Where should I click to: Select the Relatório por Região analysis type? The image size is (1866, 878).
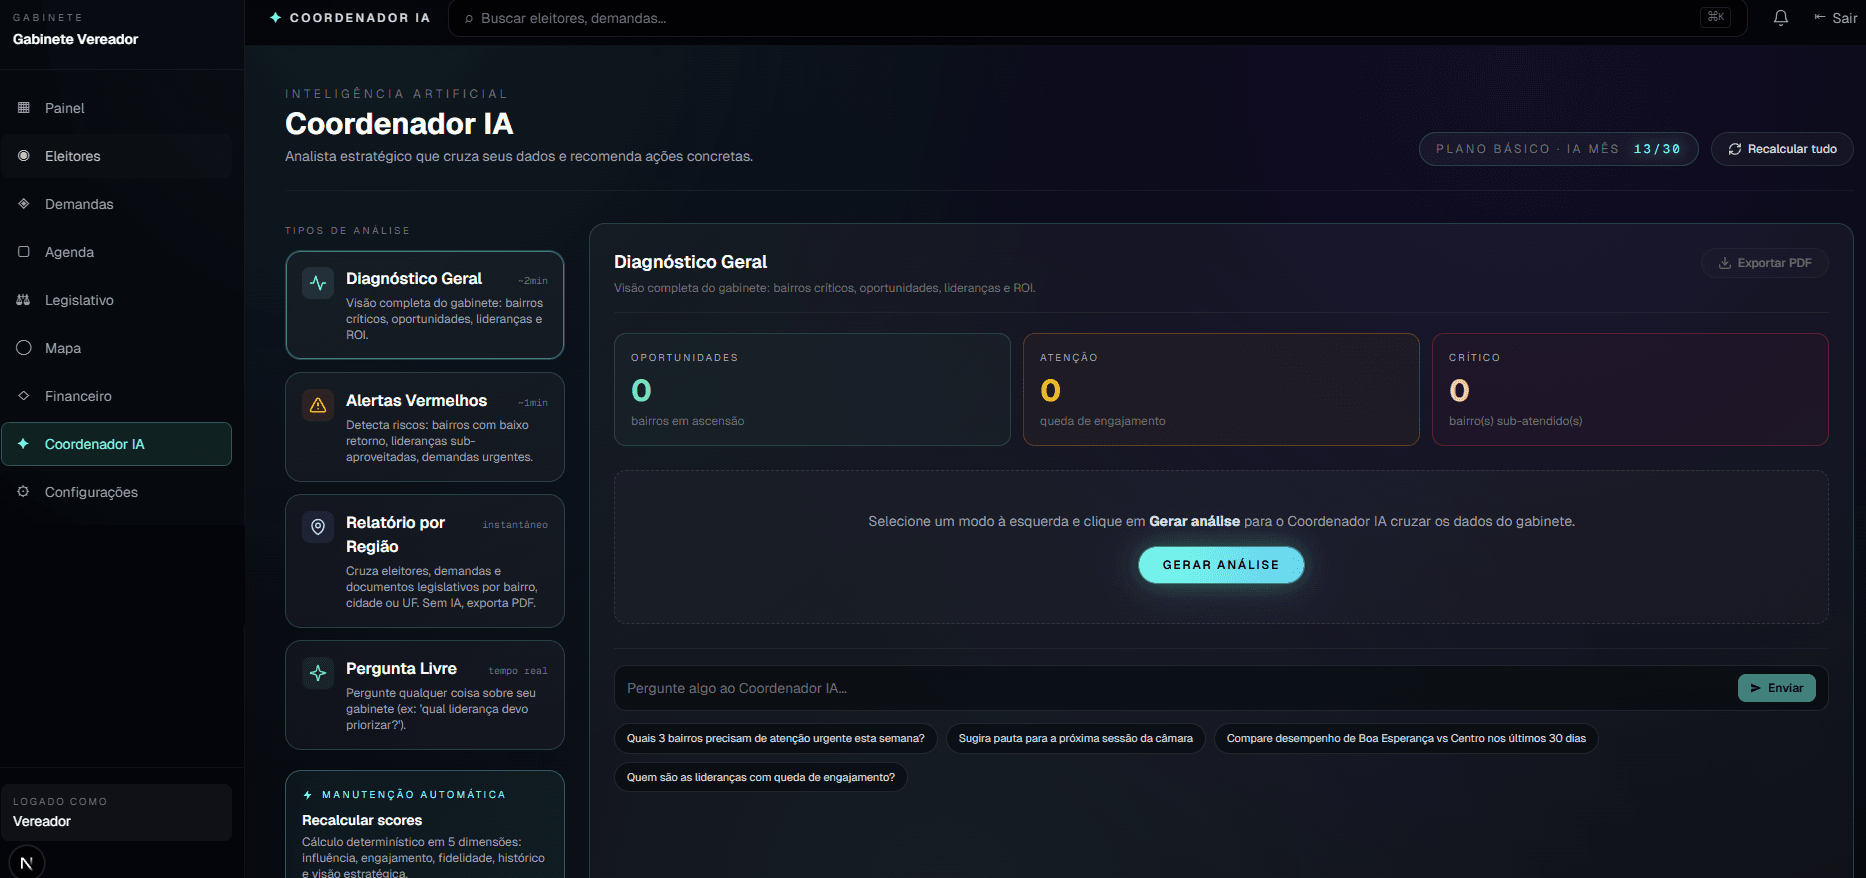pos(425,561)
